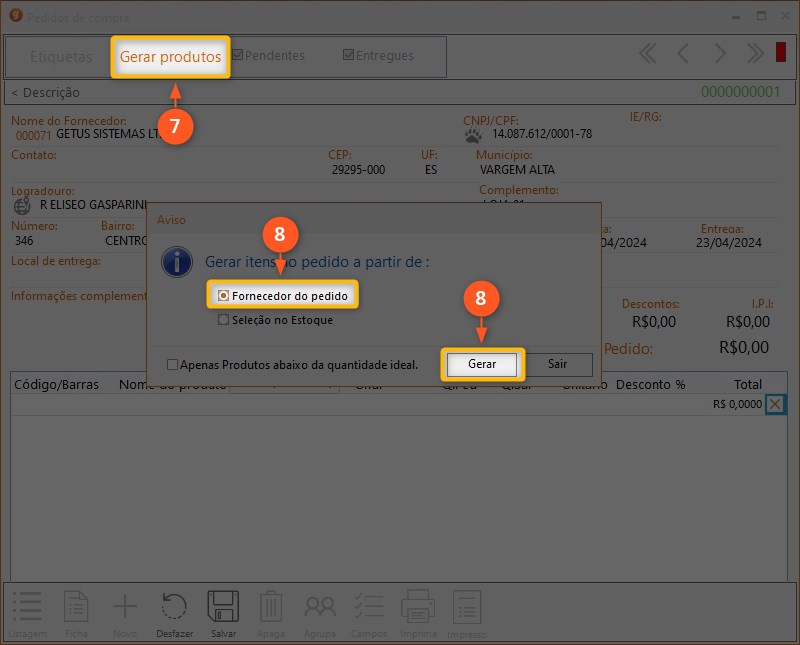
Task: Click the Agrupa people icon
Action: click(320, 607)
